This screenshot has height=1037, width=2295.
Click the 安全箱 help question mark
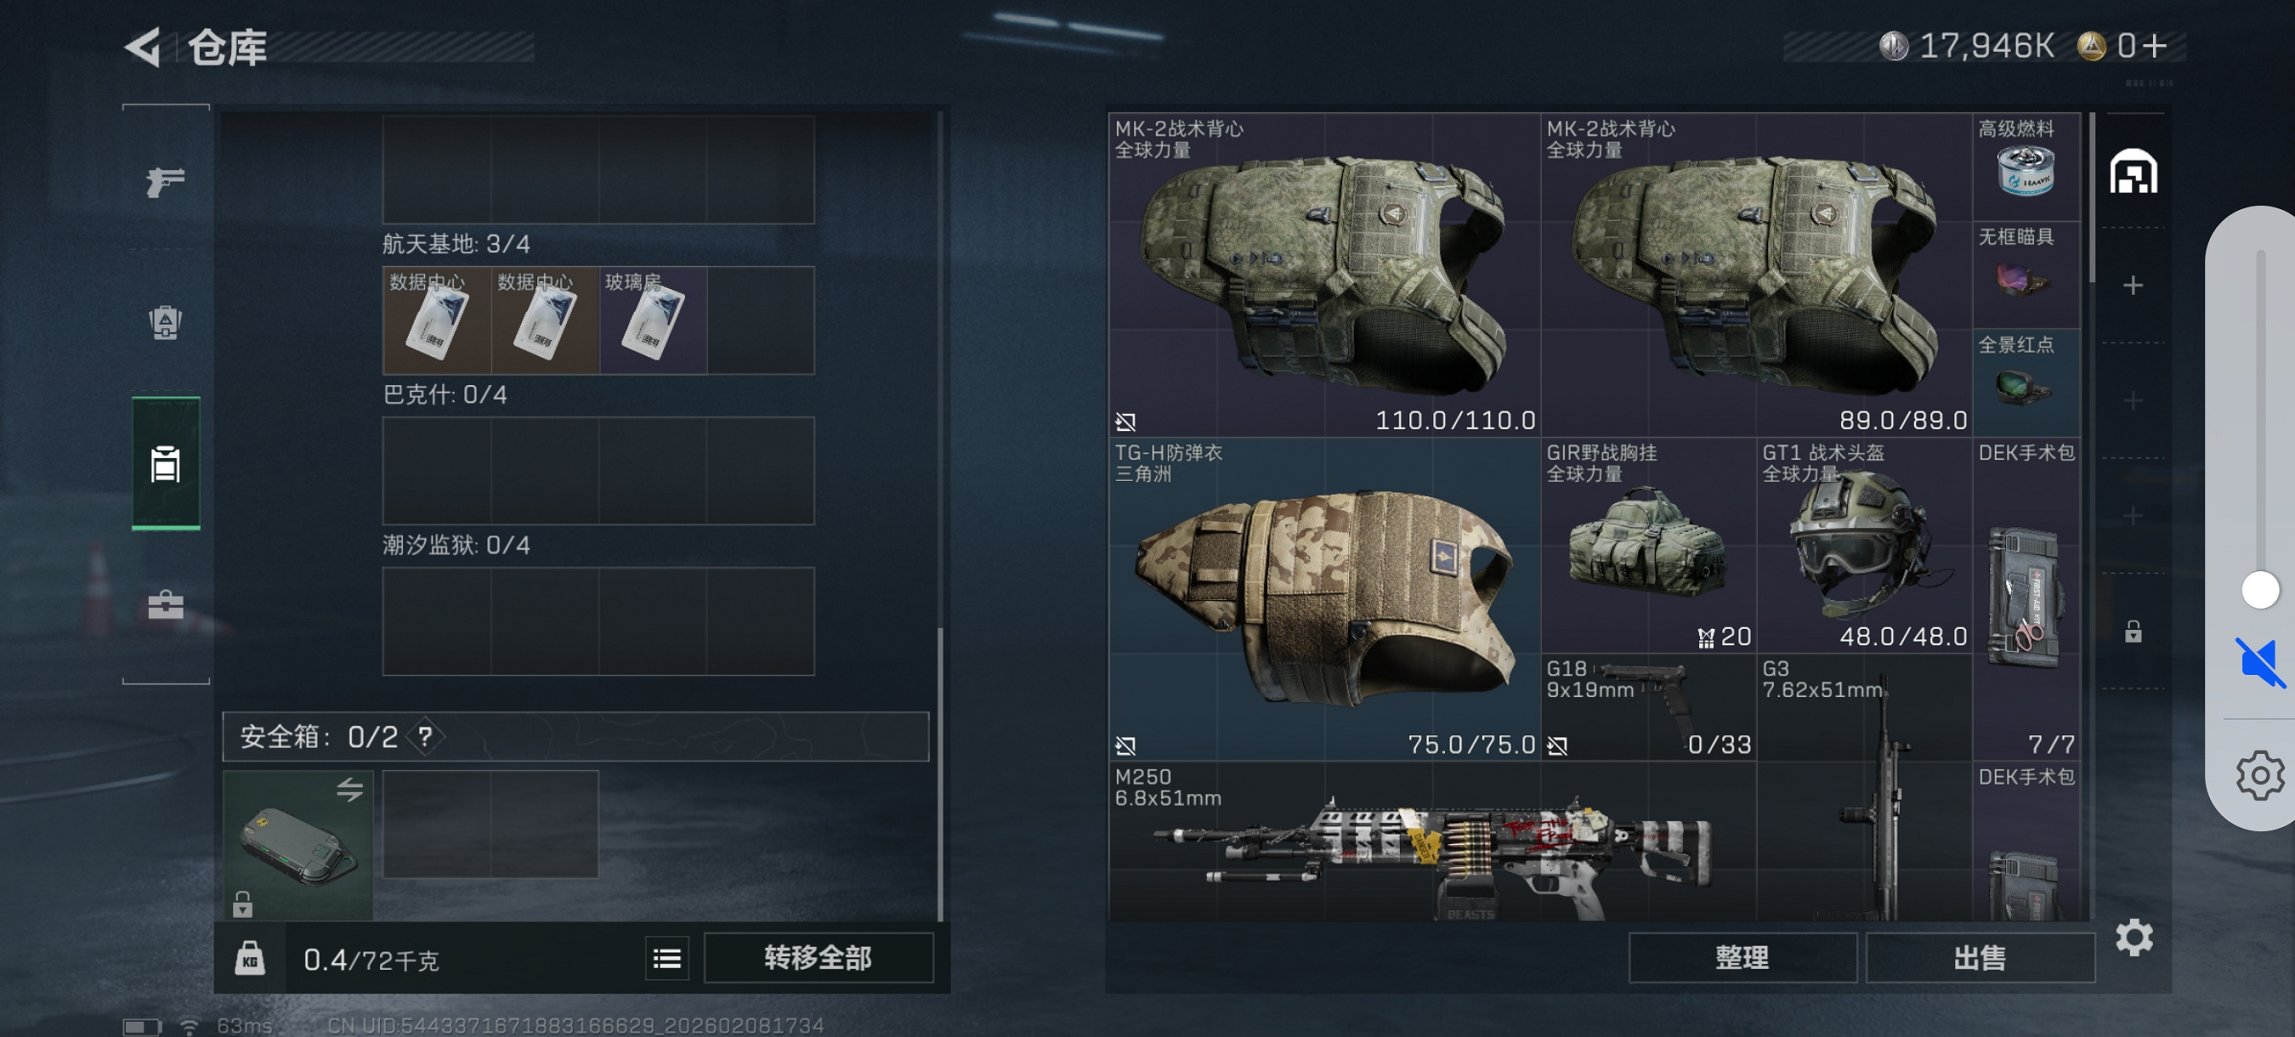coord(426,737)
